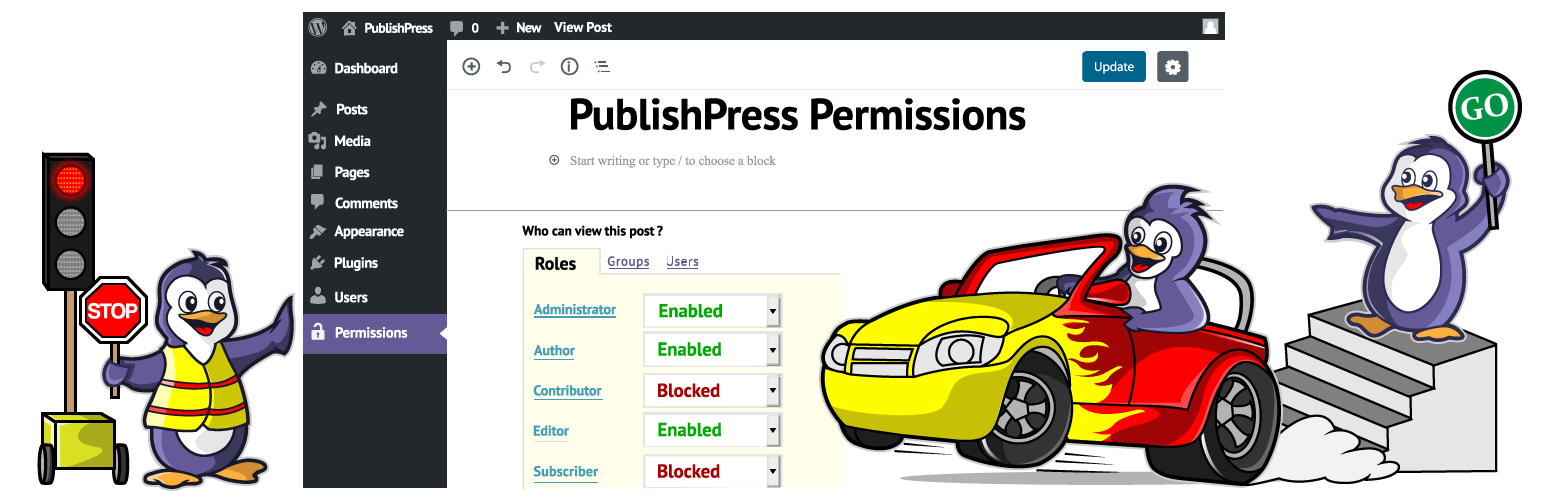Image resolution: width=1544 pixels, height=500 pixels.
Task: Open the Subscriber role link
Action: (x=566, y=471)
